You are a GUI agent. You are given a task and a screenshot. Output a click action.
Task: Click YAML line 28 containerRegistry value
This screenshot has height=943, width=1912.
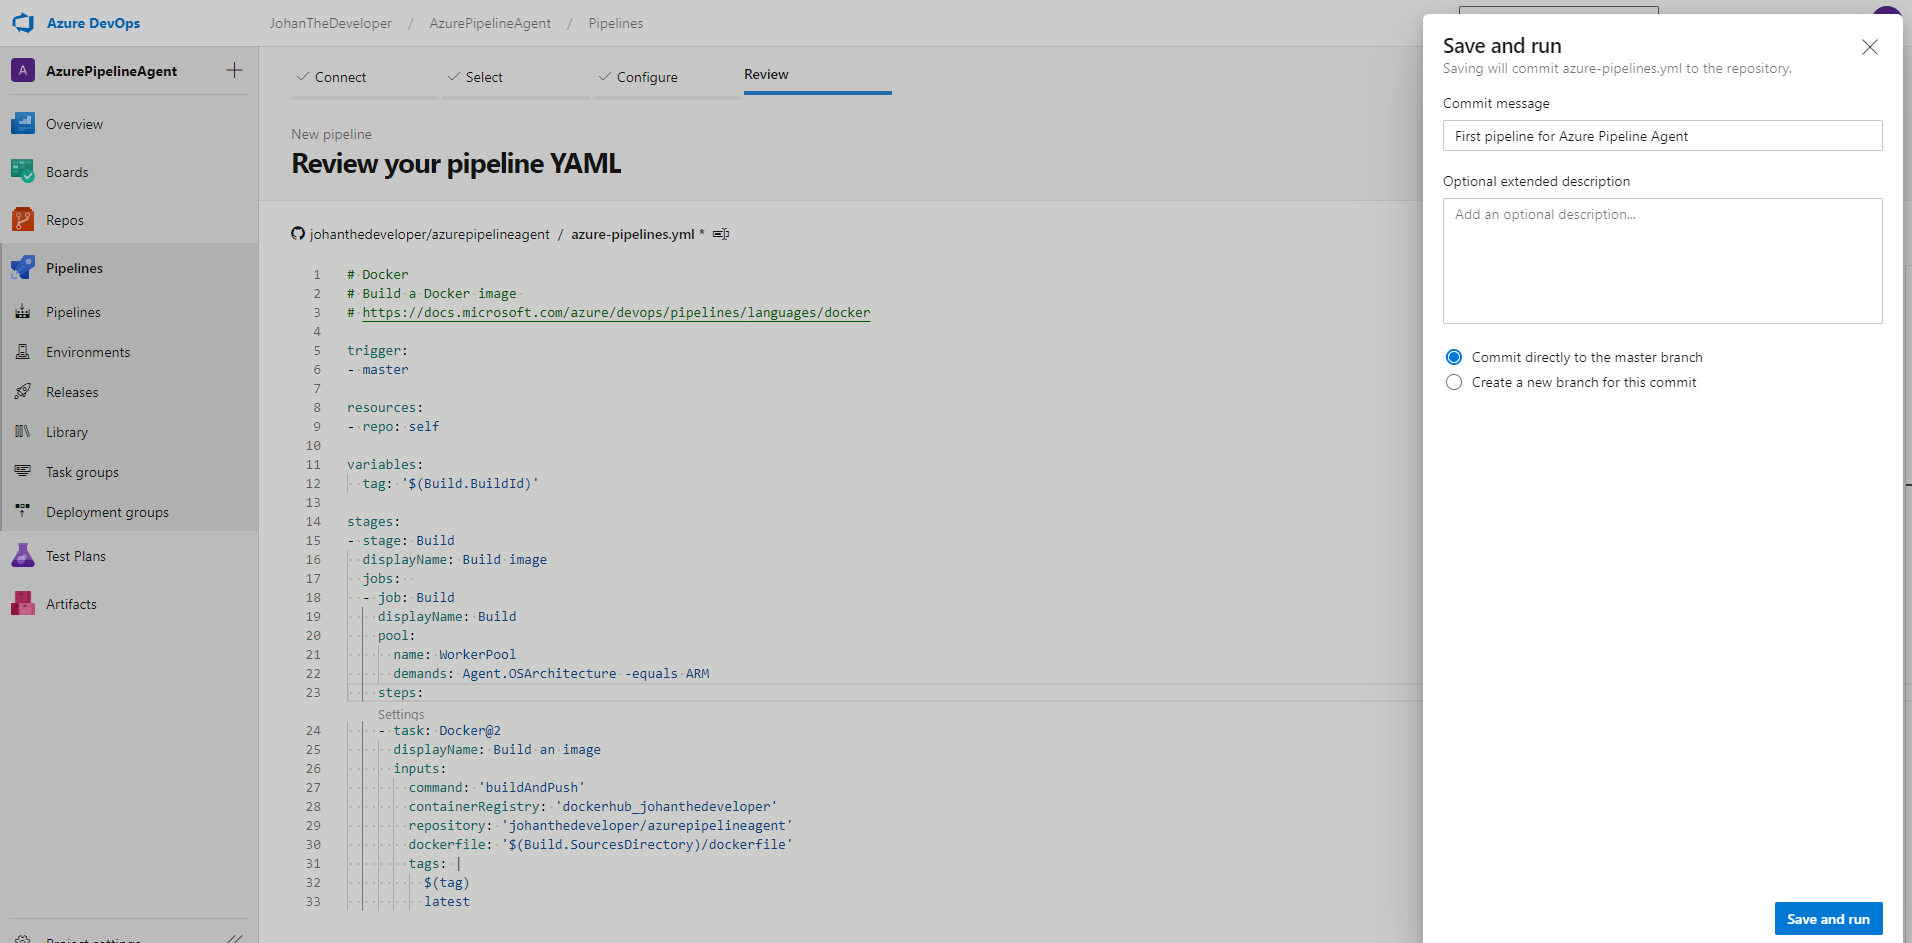[667, 806]
